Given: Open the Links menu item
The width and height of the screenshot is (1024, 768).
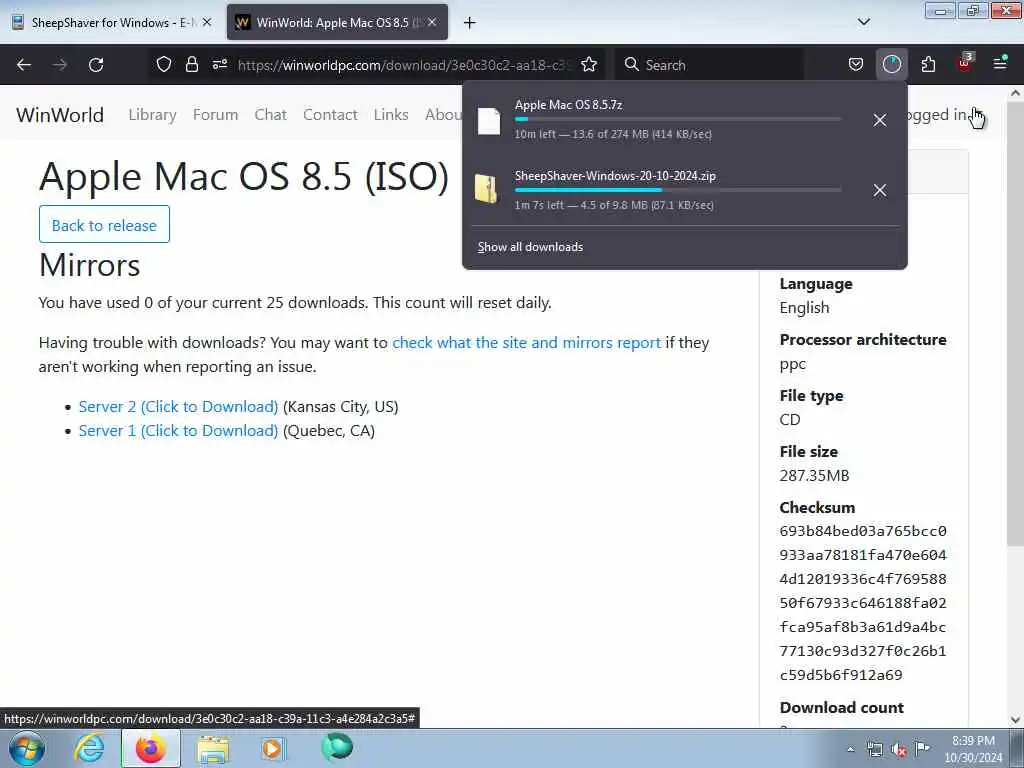Looking at the screenshot, I should pyautogui.click(x=391, y=115).
